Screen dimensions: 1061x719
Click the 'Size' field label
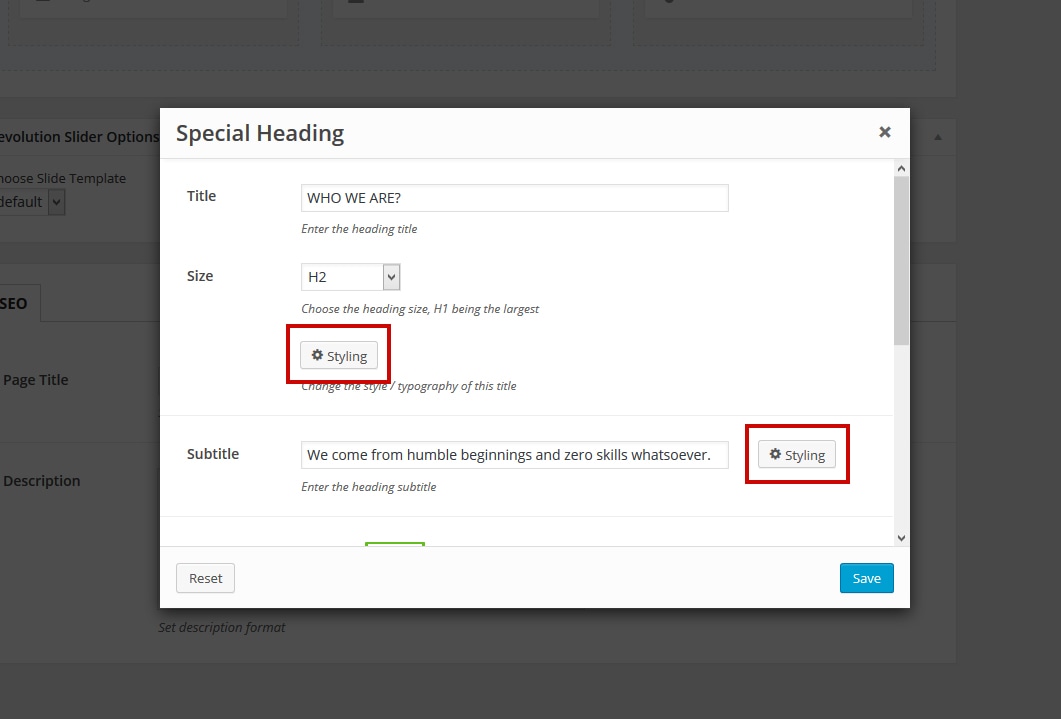pos(200,276)
